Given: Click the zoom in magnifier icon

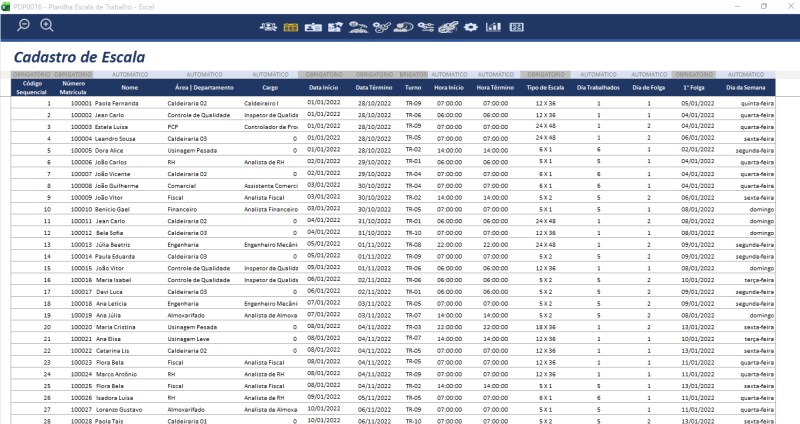Looking at the screenshot, I should click(x=46, y=25).
